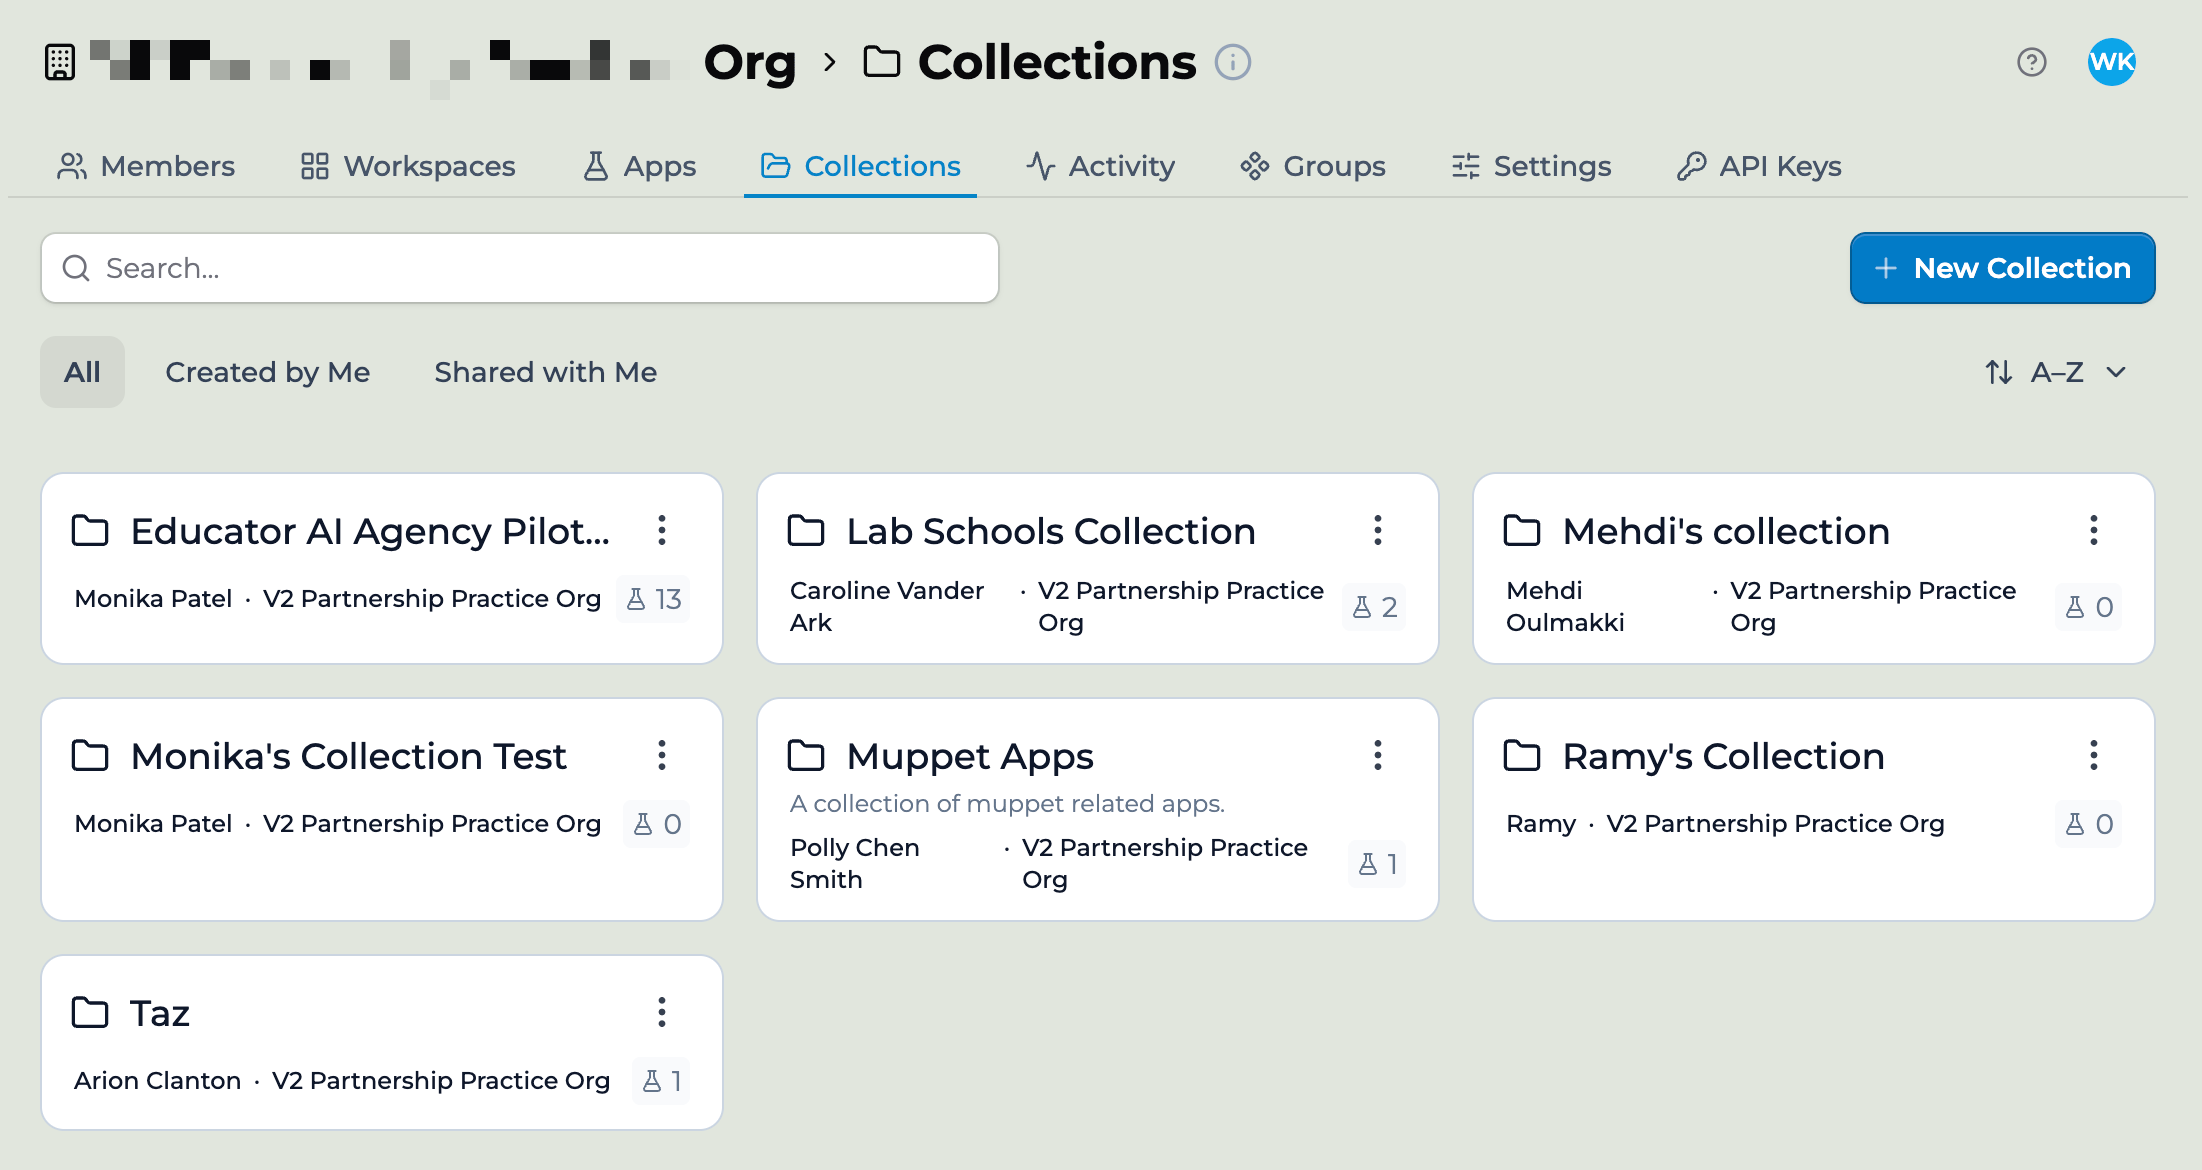Open the Settings tab
This screenshot has width=2202, height=1170.
coord(1531,166)
